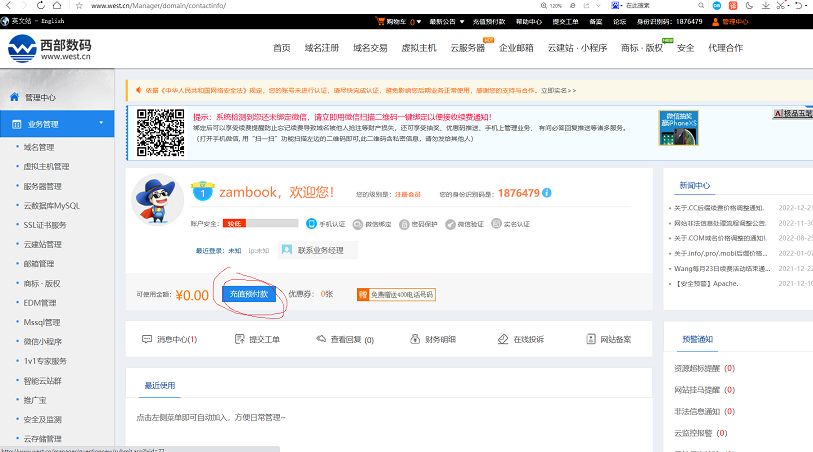This screenshot has height=452, width=813.
Task: Click the browser undo arrow icon
Action: tap(798, 6)
